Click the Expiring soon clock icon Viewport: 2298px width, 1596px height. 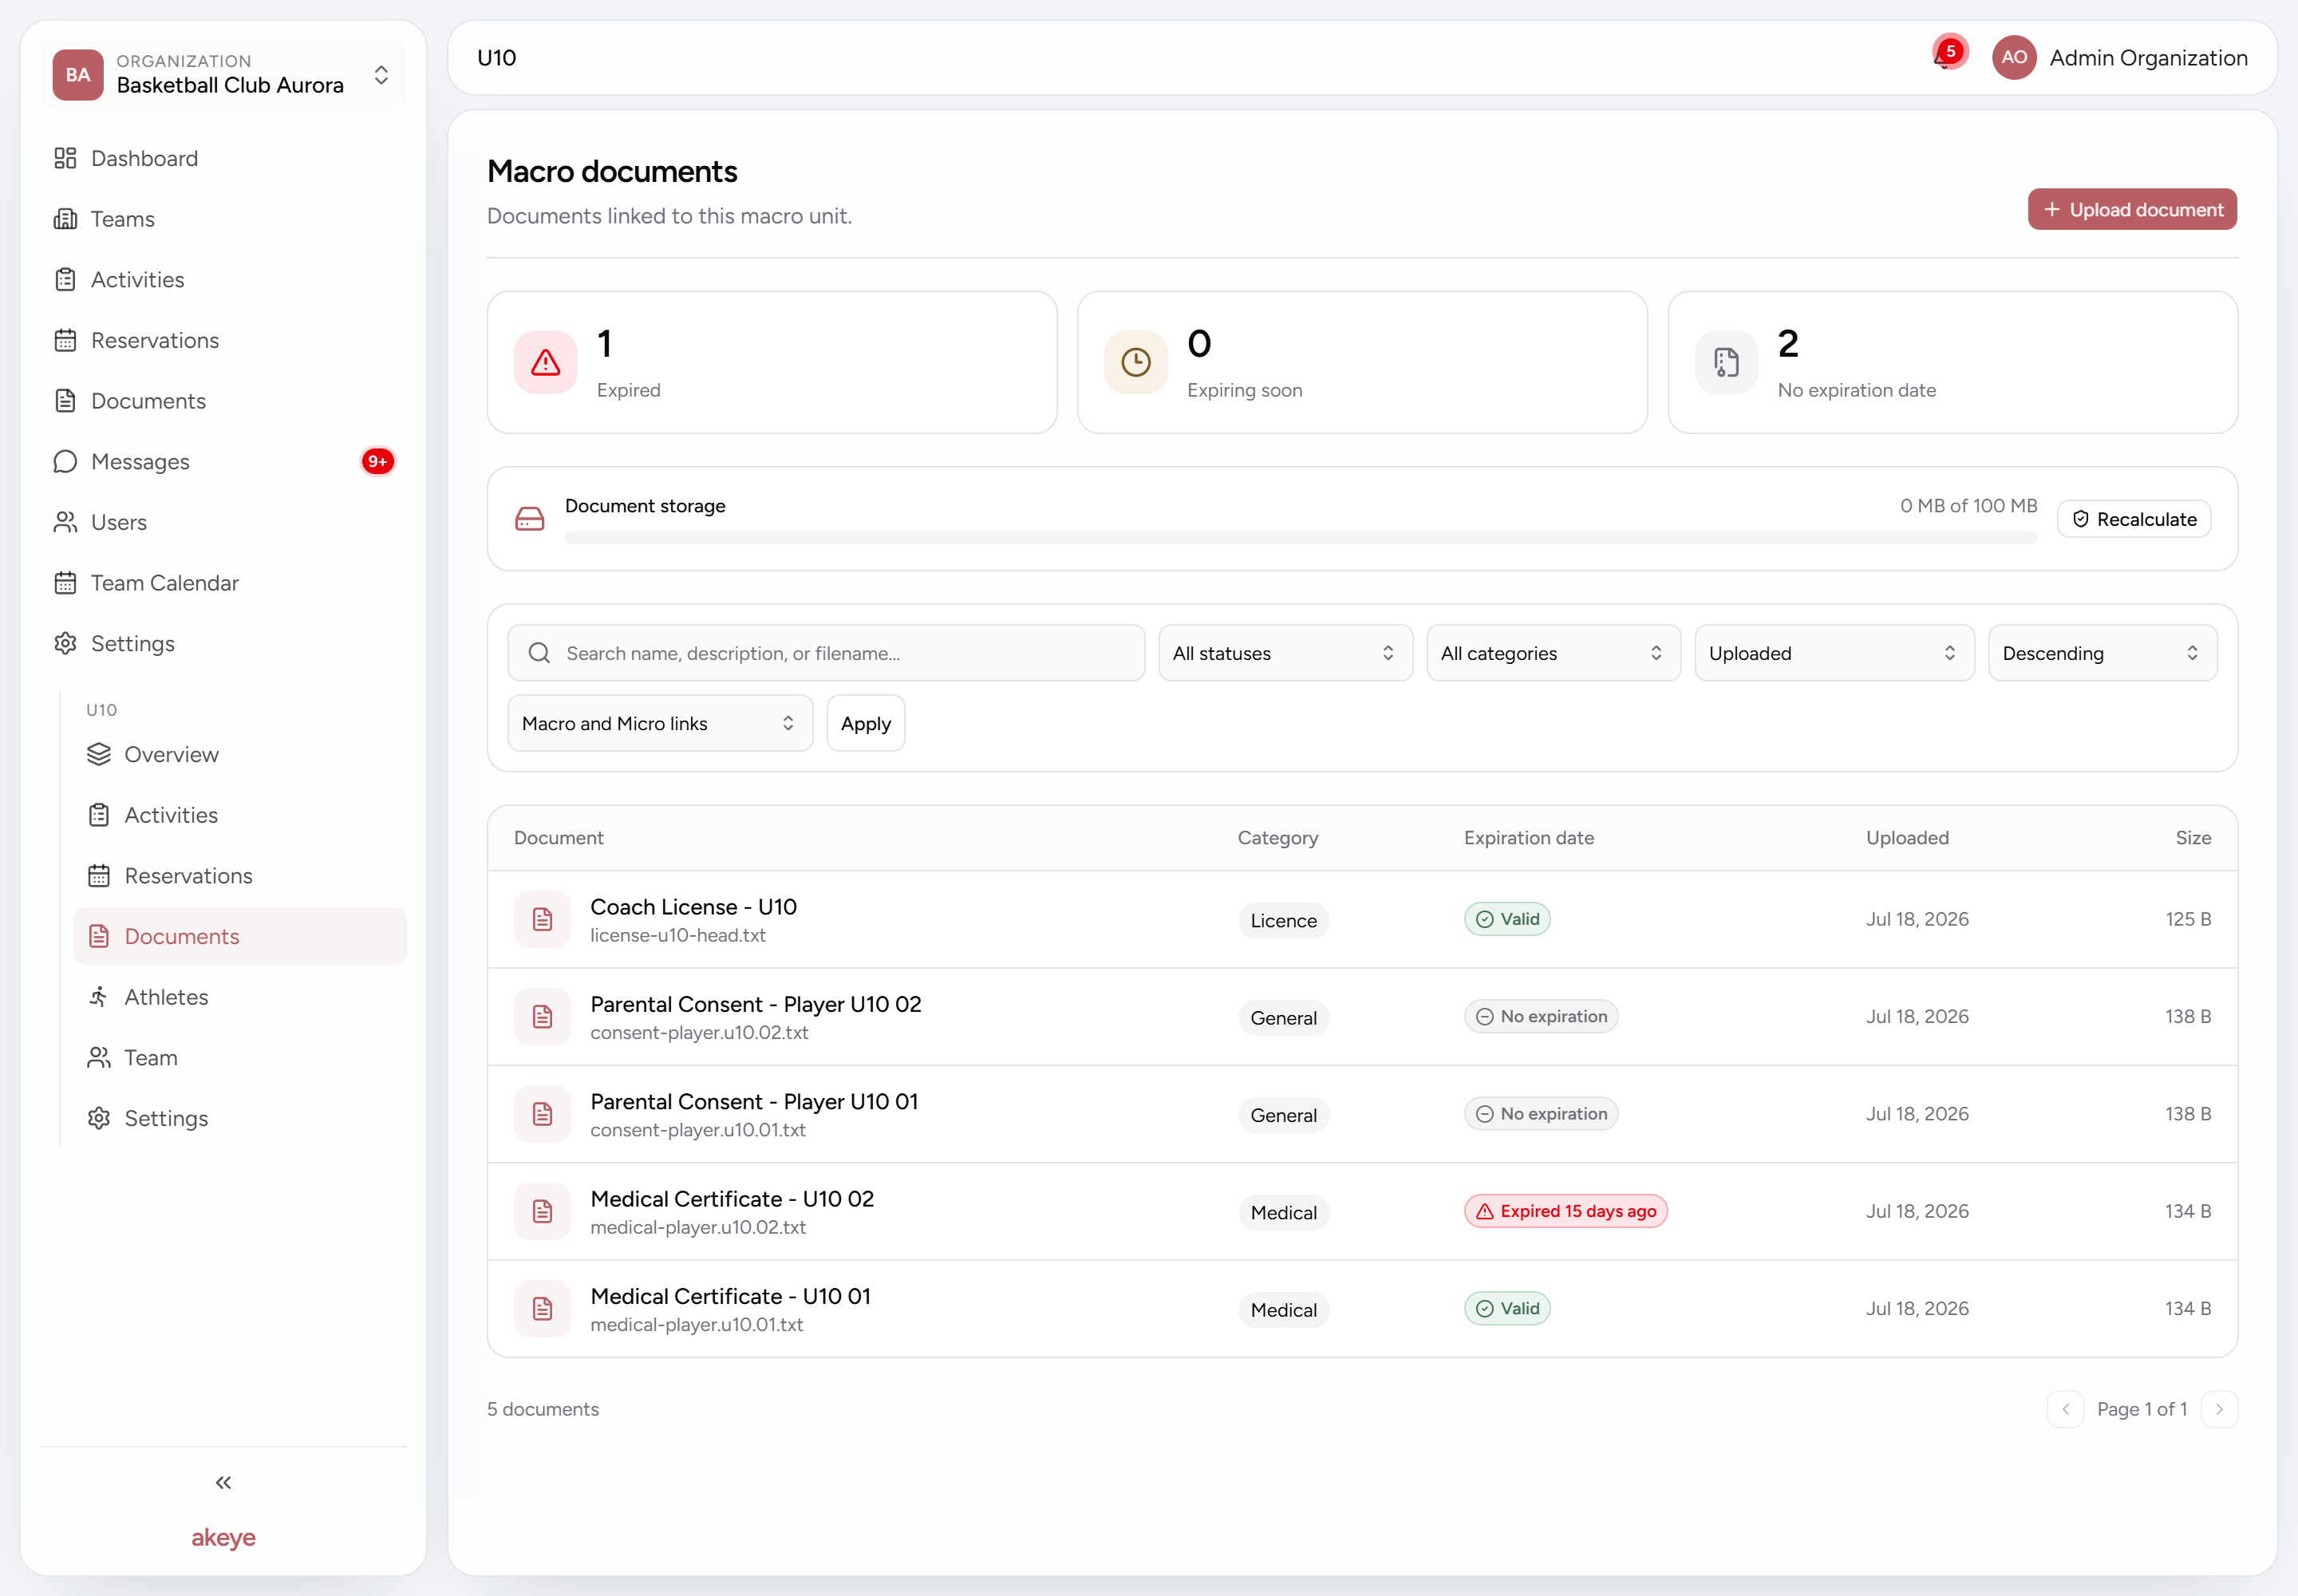pos(1135,362)
